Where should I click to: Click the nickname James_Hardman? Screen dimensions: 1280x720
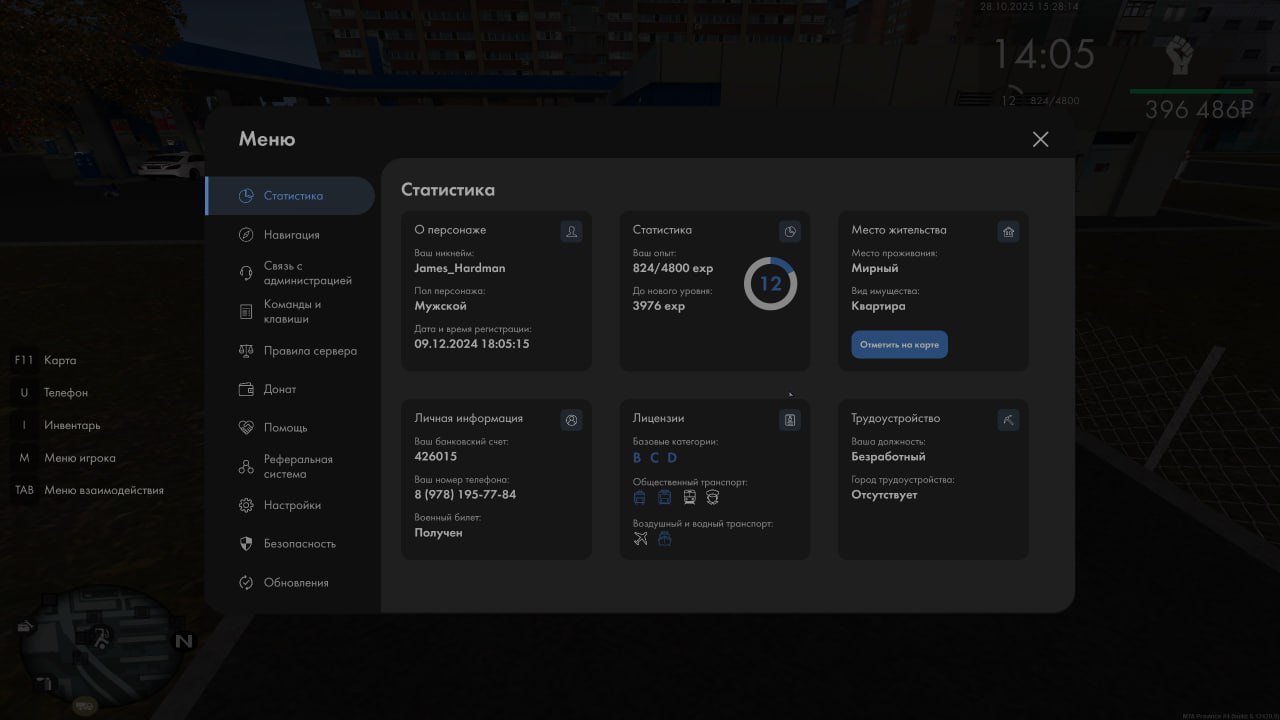[460, 268]
